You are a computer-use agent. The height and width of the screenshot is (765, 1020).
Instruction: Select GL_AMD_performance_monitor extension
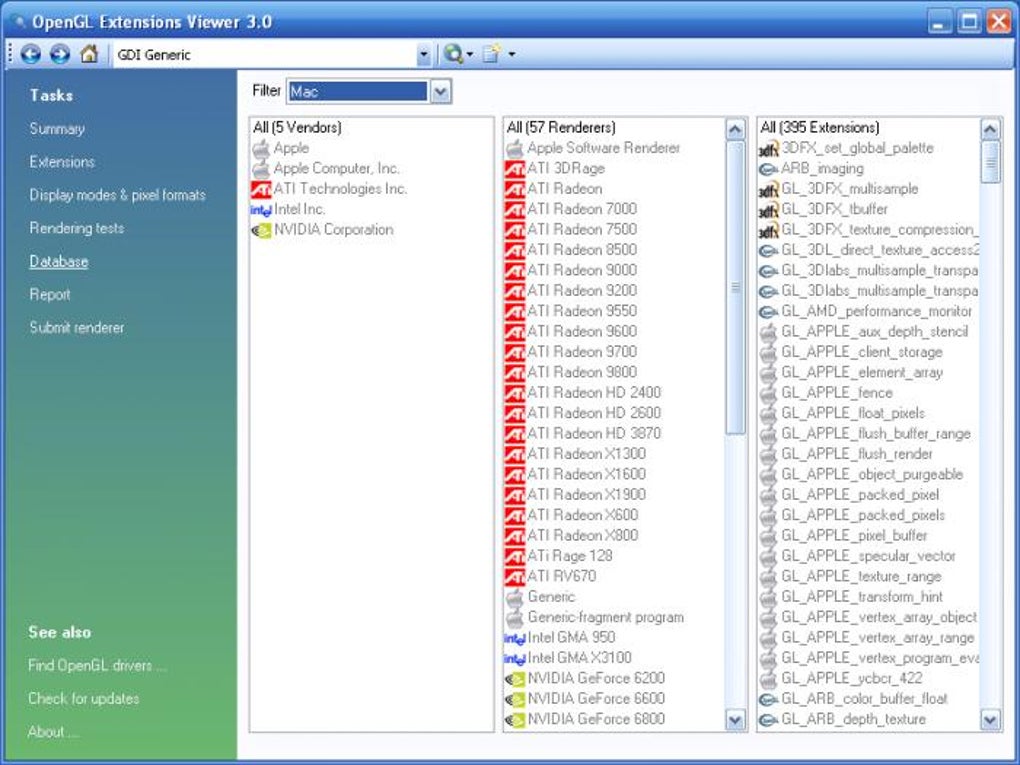pos(876,311)
